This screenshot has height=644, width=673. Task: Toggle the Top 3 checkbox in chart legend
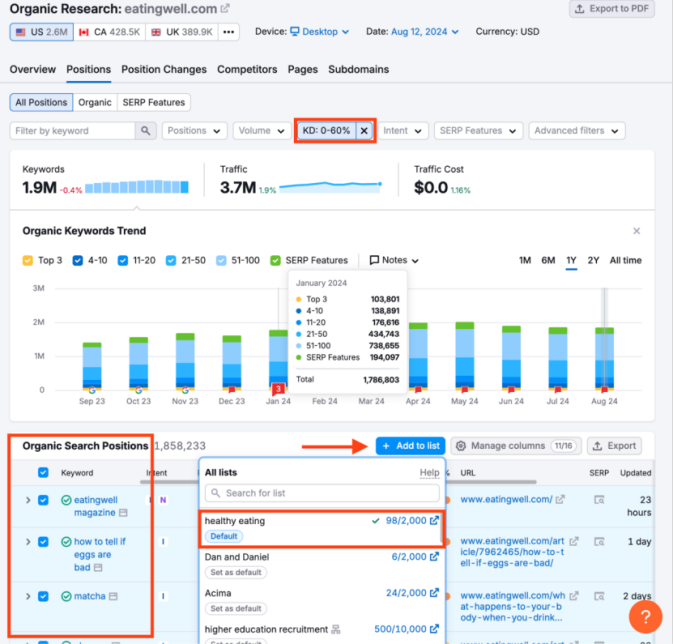pos(28,261)
